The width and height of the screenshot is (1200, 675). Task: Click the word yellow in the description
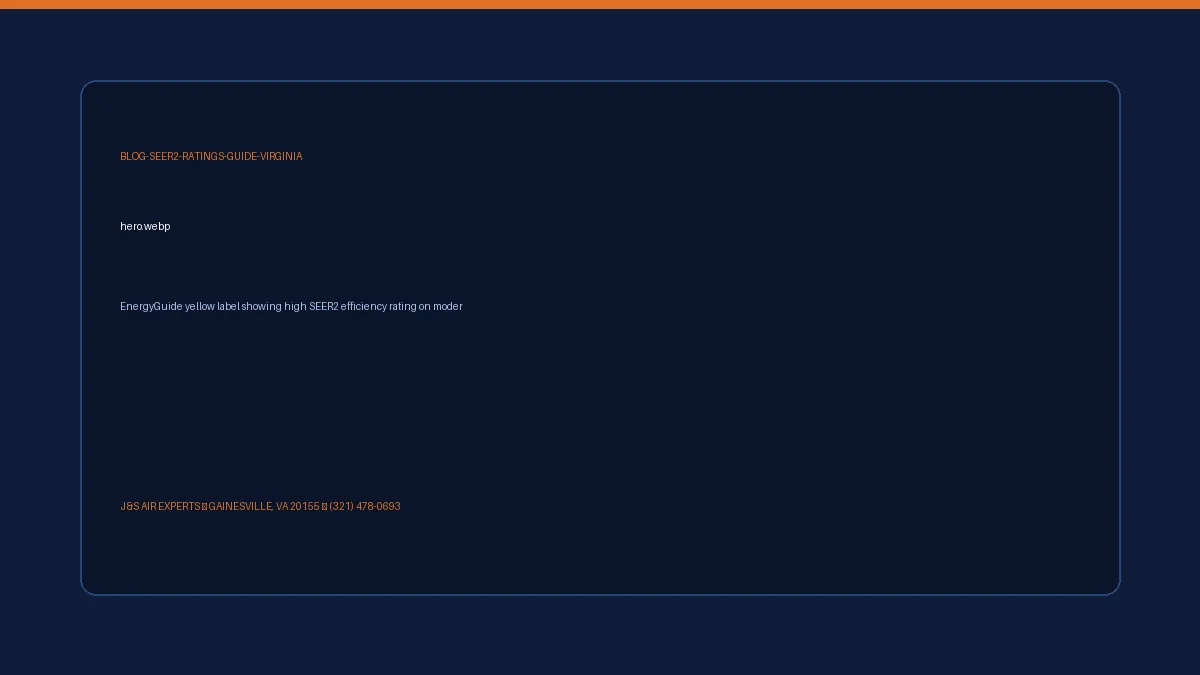tap(200, 307)
